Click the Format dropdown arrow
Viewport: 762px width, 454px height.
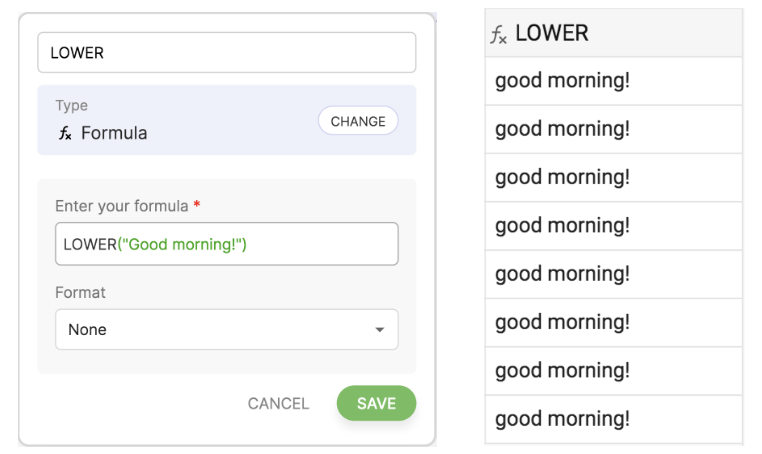point(379,329)
